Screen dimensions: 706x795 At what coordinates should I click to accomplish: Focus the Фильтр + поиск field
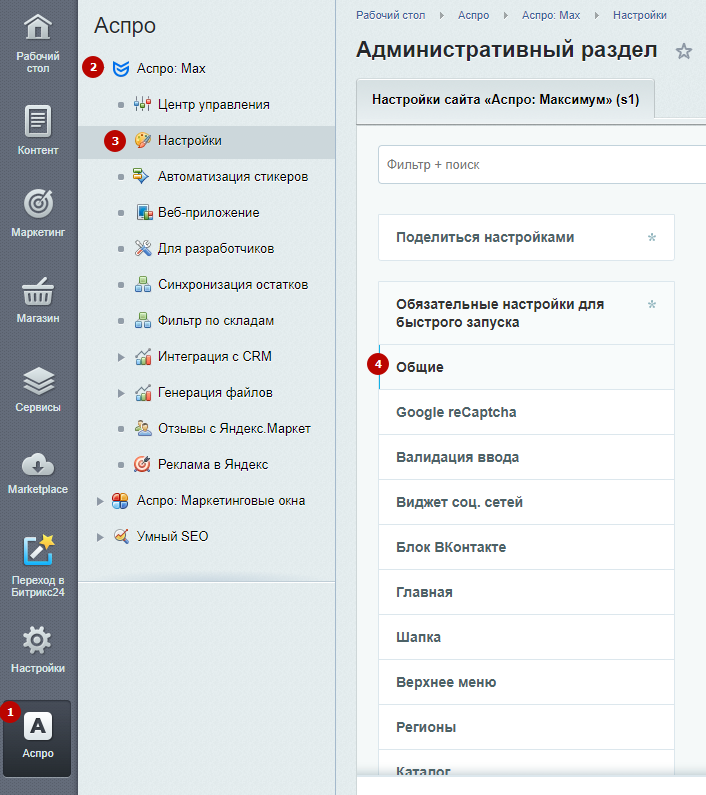coord(542,165)
